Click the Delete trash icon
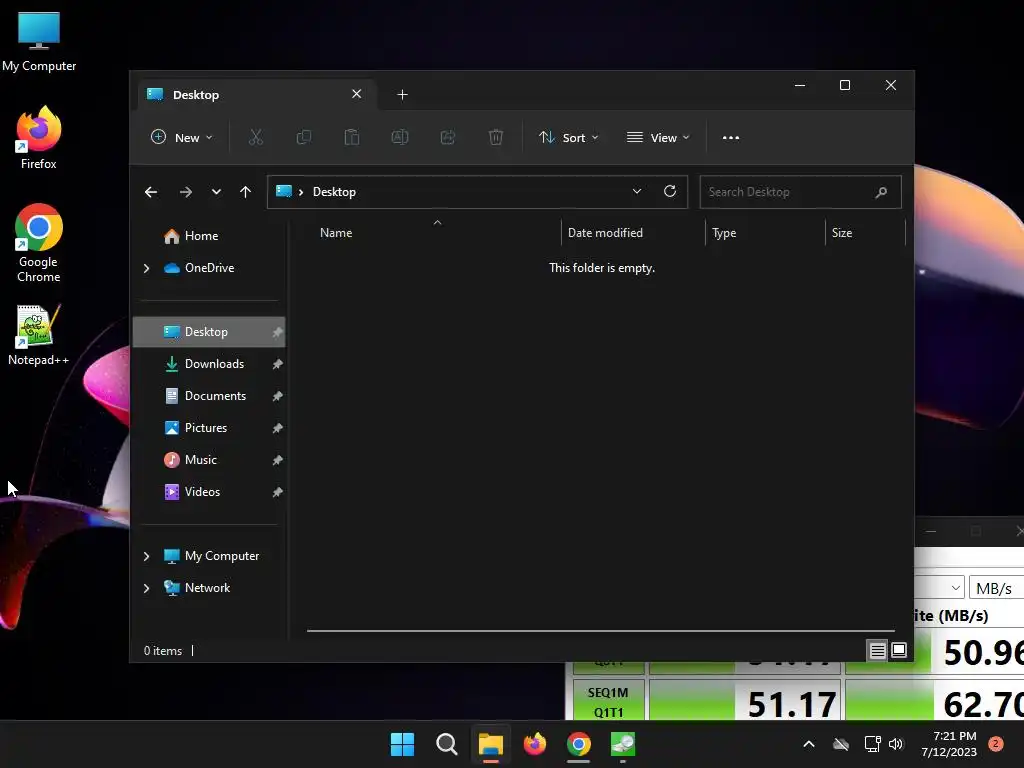1024x768 pixels. (x=496, y=137)
